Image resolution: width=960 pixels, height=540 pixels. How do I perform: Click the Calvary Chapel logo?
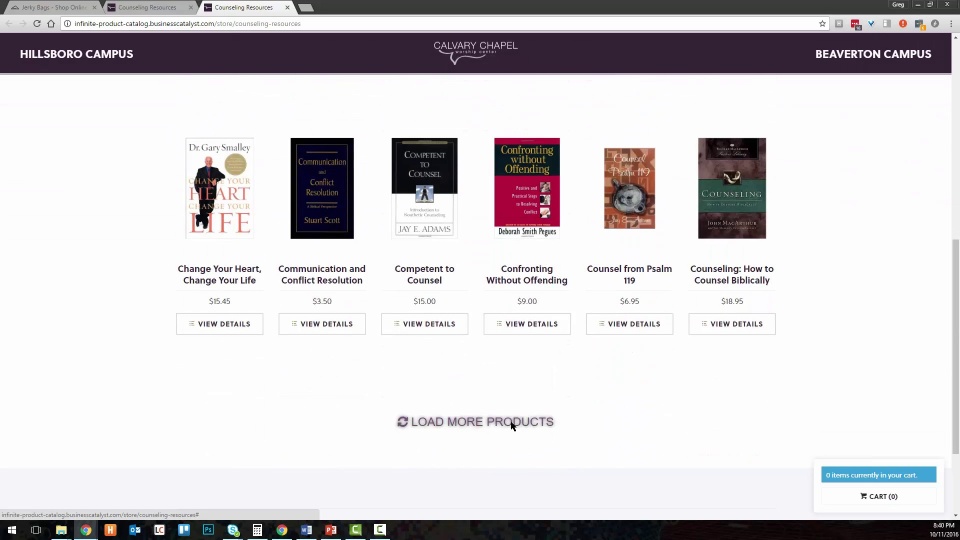tap(476, 52)
